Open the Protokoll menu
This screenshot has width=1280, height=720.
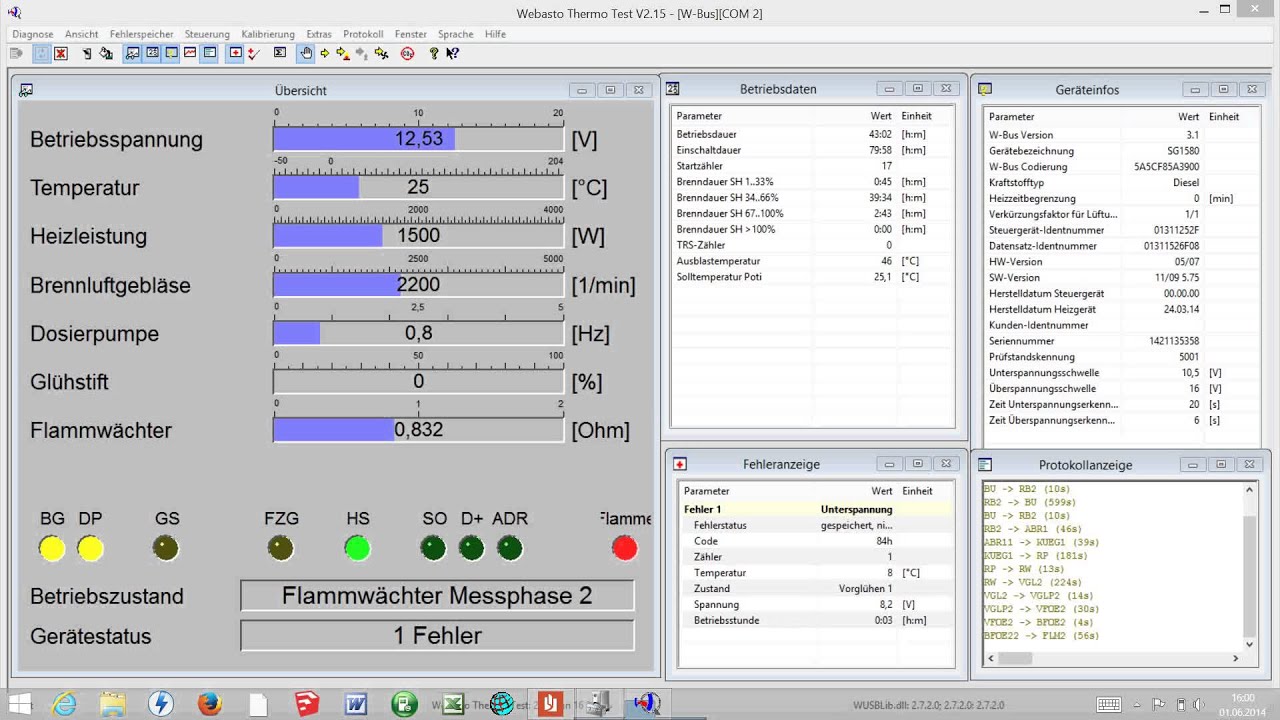point(363,34)
